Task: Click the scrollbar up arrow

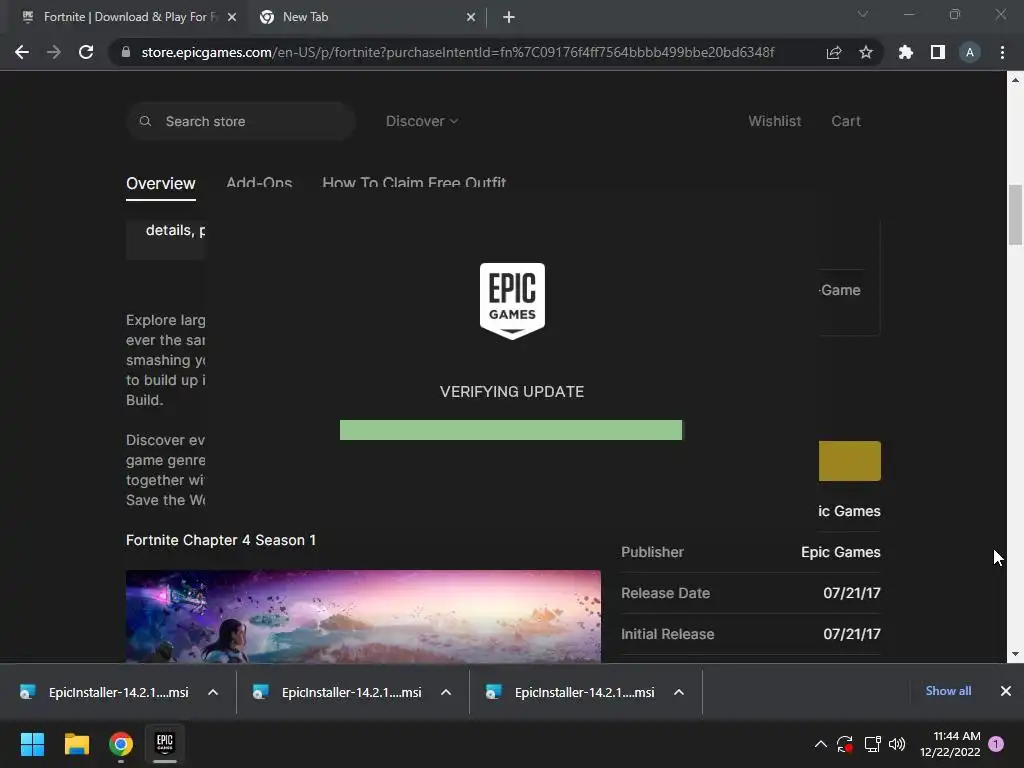Action: coord(1015,80)
